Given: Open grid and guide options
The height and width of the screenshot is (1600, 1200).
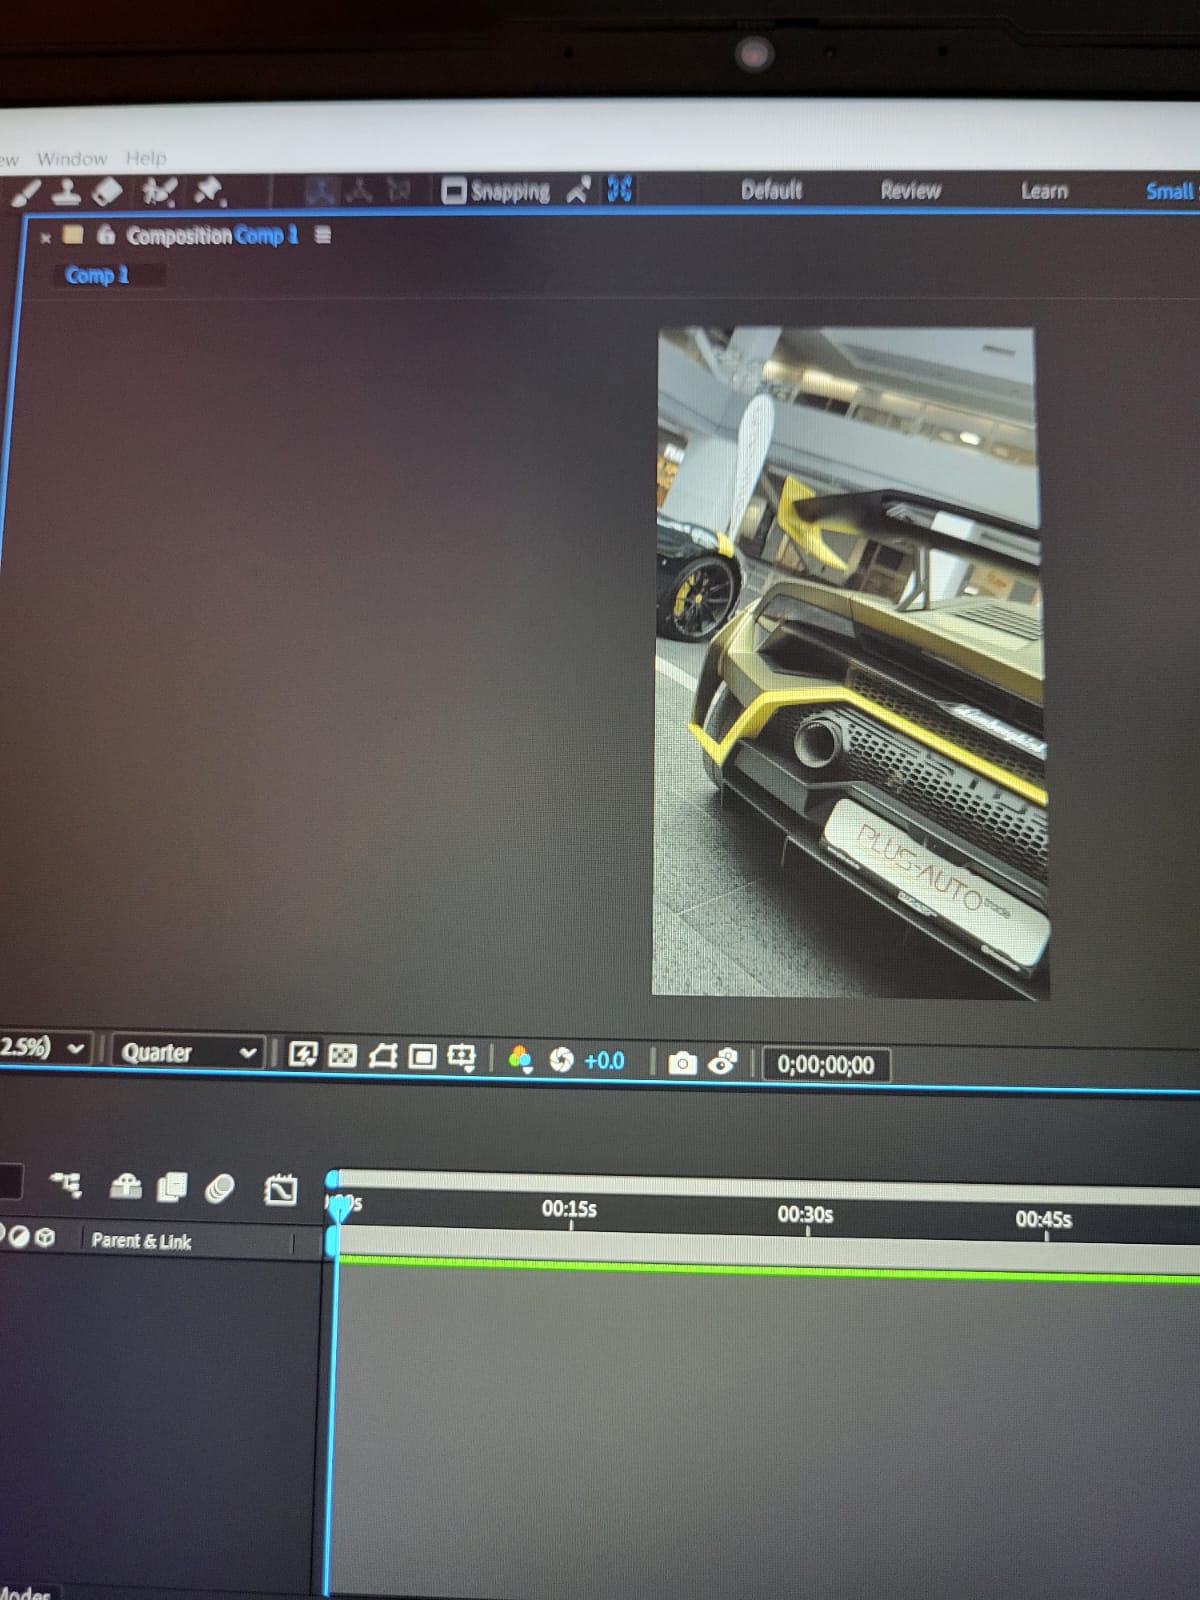Looking at the screenshot, I should click(x=462, y=1057).
